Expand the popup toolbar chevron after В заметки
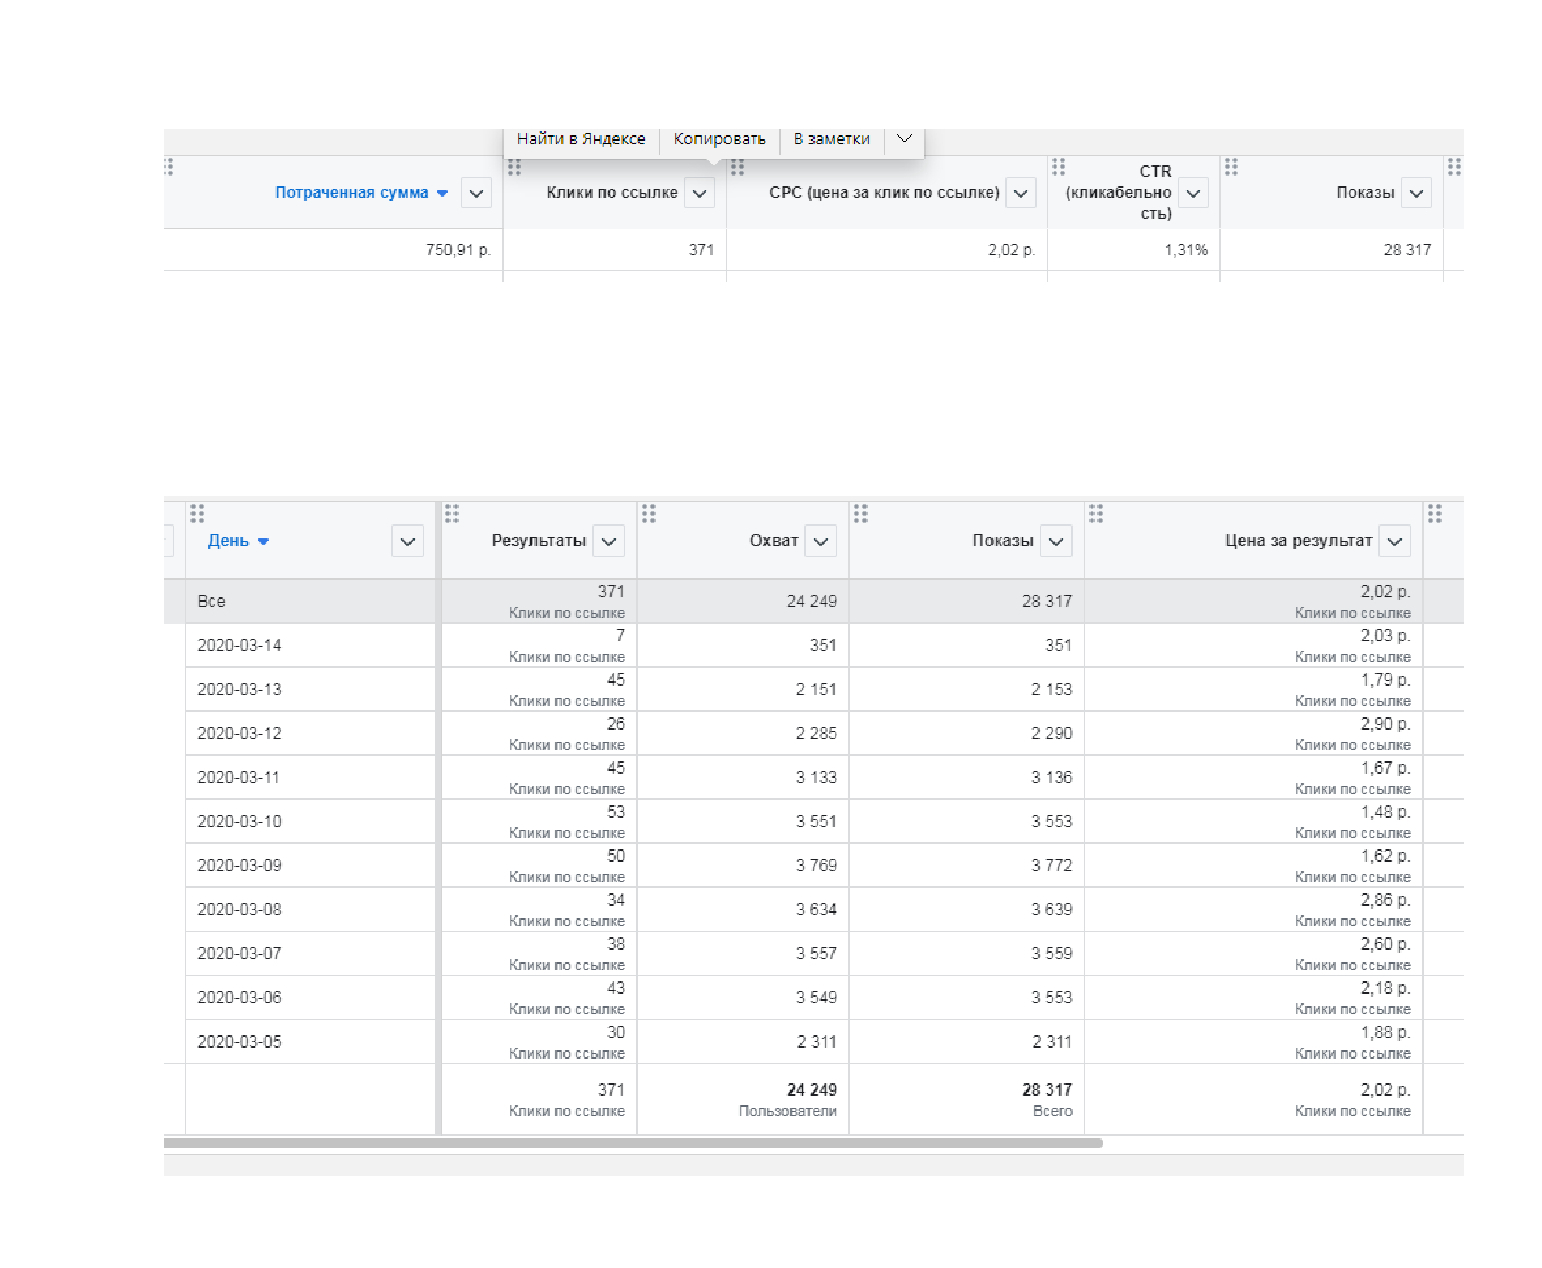 coord(904,139)
